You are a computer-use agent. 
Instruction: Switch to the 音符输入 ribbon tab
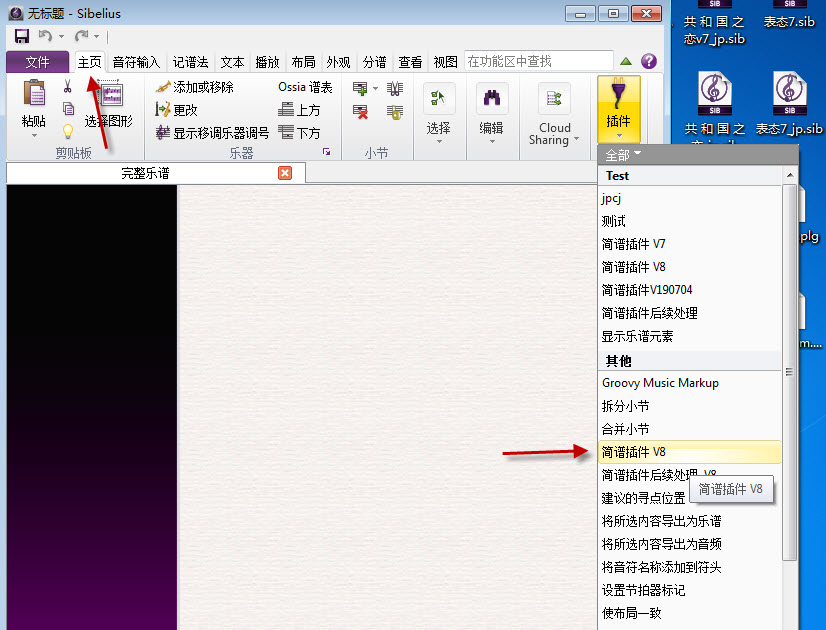click(136, 62)
